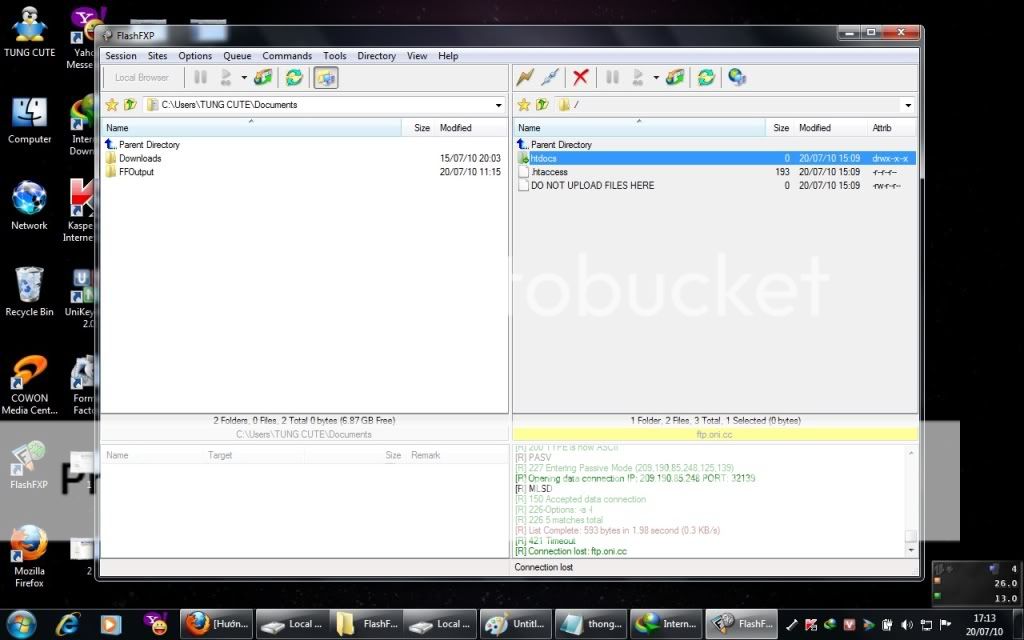
Task: Toggle the highlighted local browser switch icon
Action: [326, 77]
